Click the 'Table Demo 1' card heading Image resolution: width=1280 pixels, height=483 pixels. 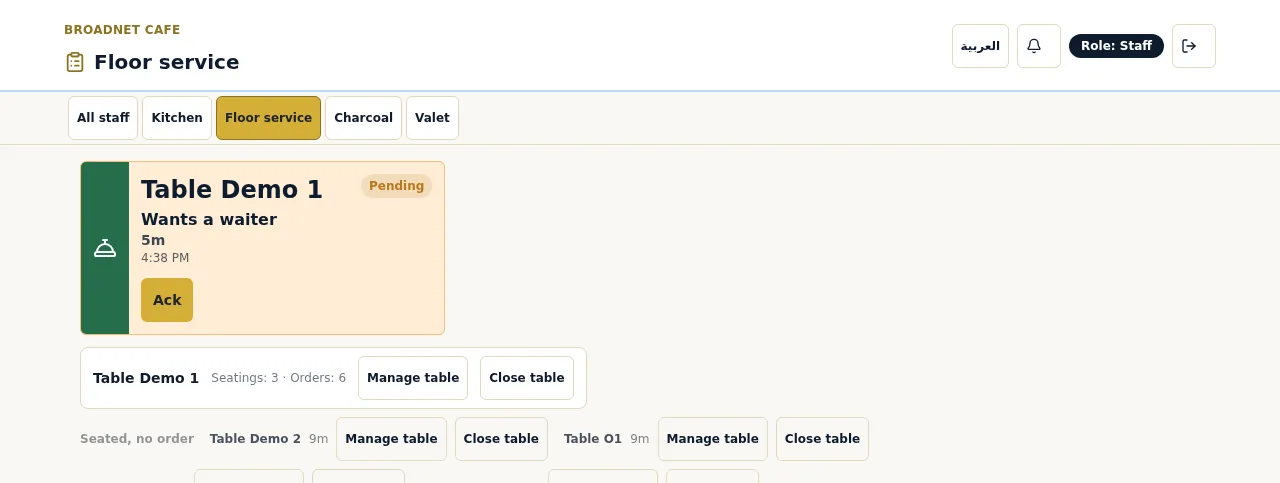pyautogui.click(x=232, y=190)
